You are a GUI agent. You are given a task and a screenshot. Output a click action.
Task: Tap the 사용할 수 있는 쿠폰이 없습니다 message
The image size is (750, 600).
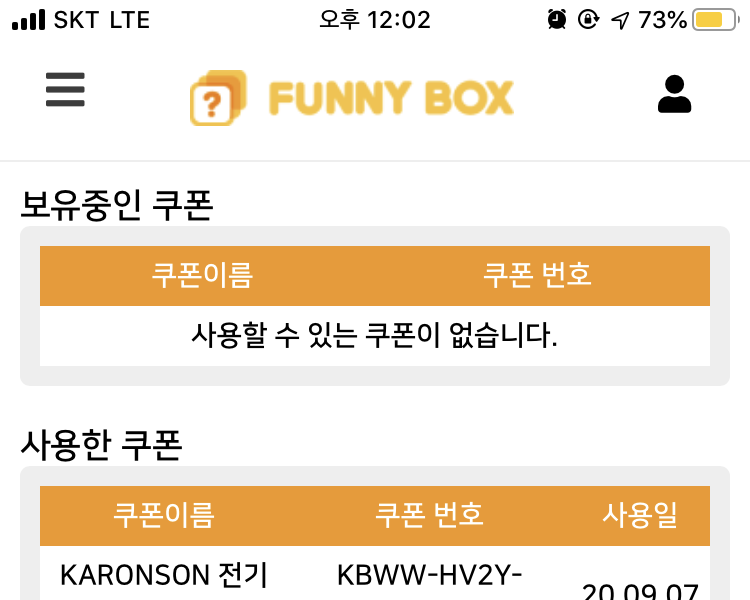(374, 335)
